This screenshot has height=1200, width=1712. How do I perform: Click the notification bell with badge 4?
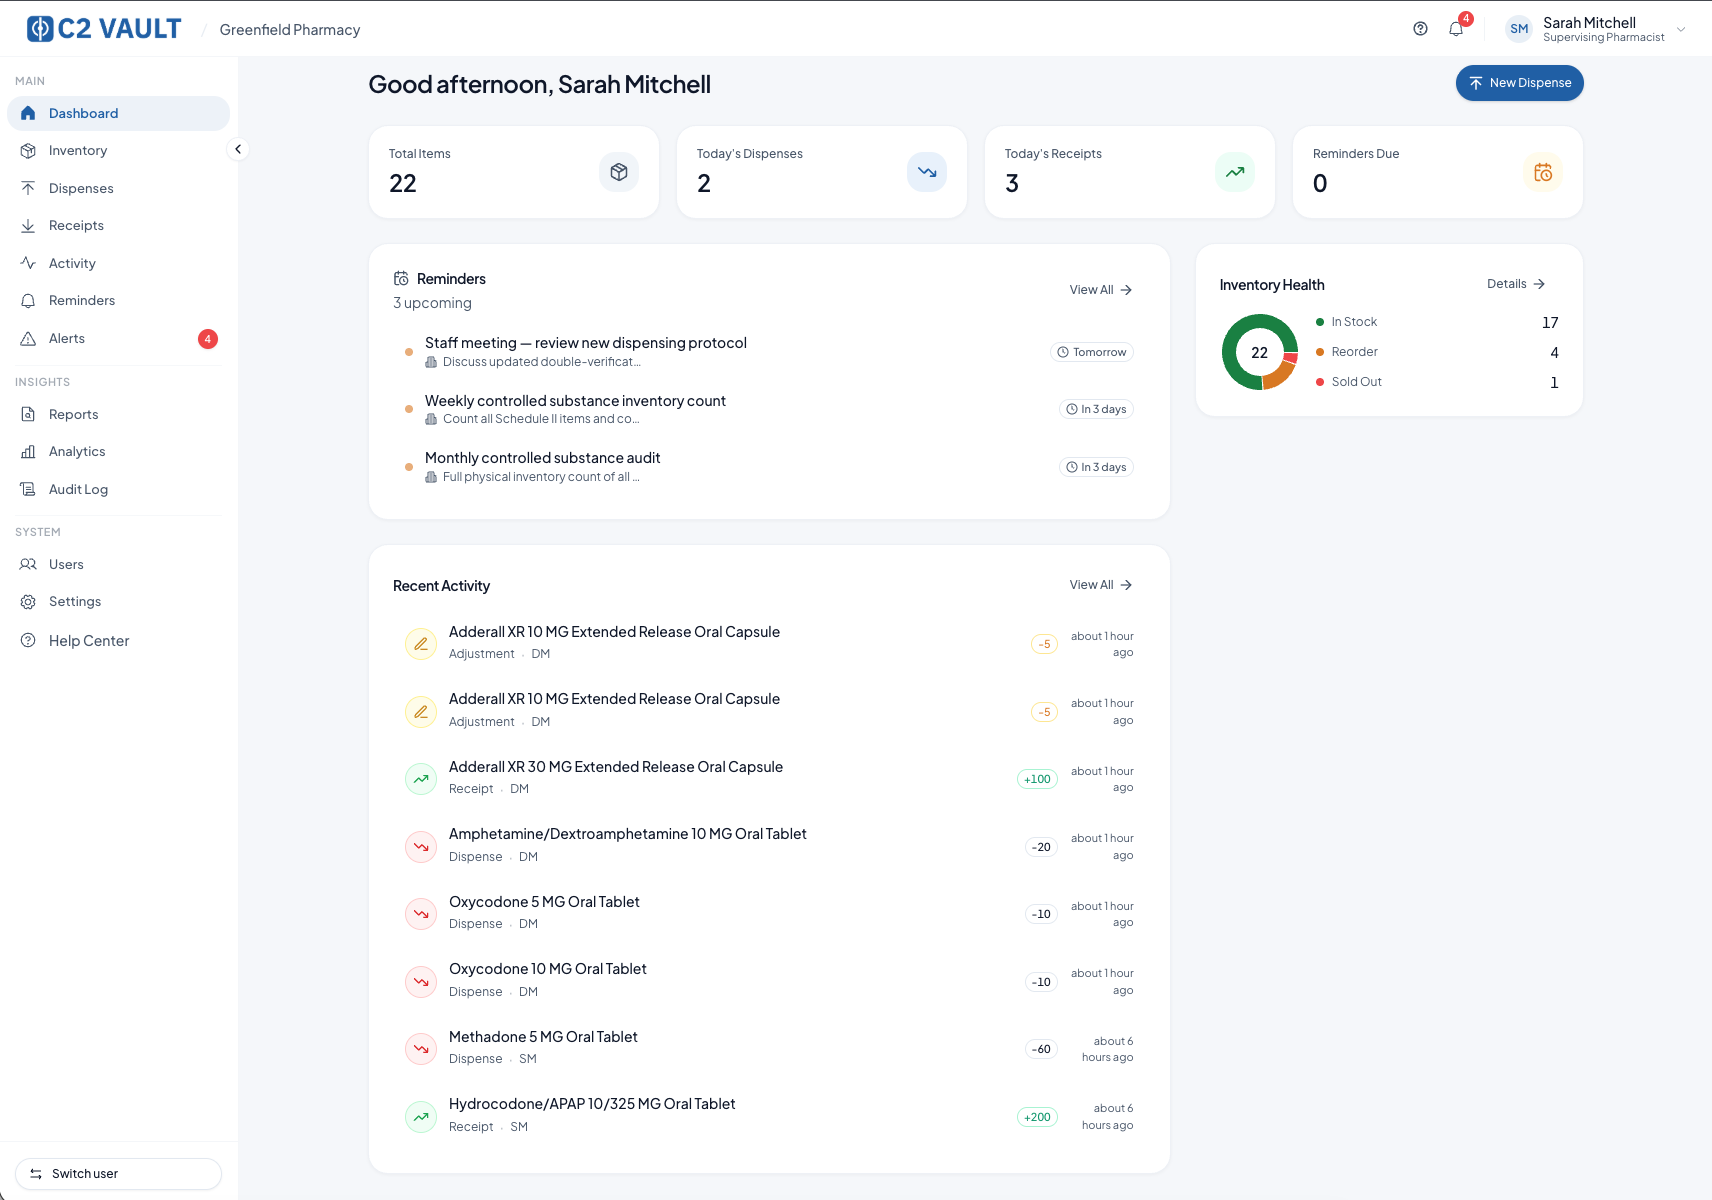click(1456, 28)
